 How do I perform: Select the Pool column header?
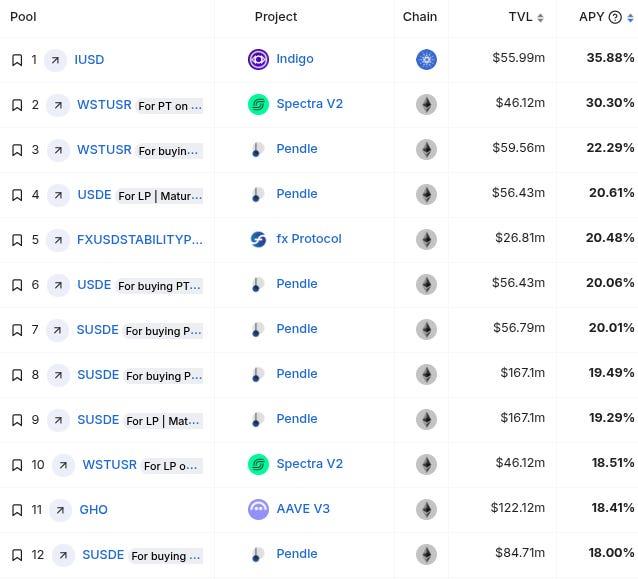point(23,17)
